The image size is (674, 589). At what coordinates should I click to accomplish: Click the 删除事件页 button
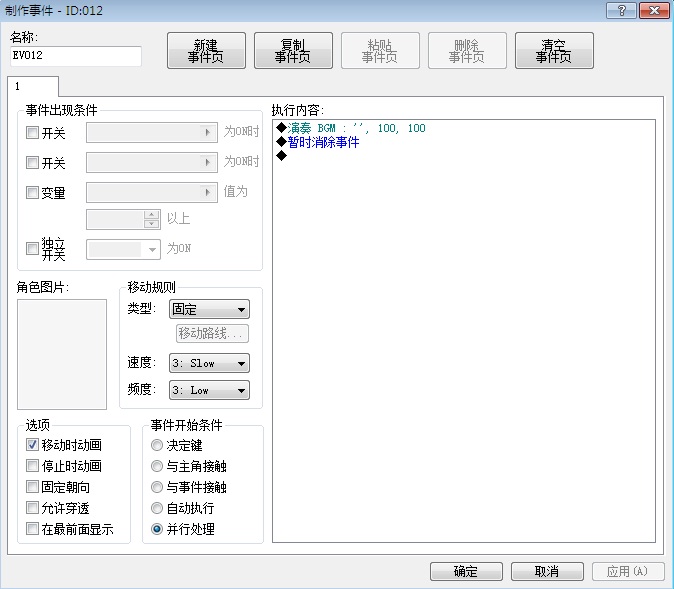point(467,51)
